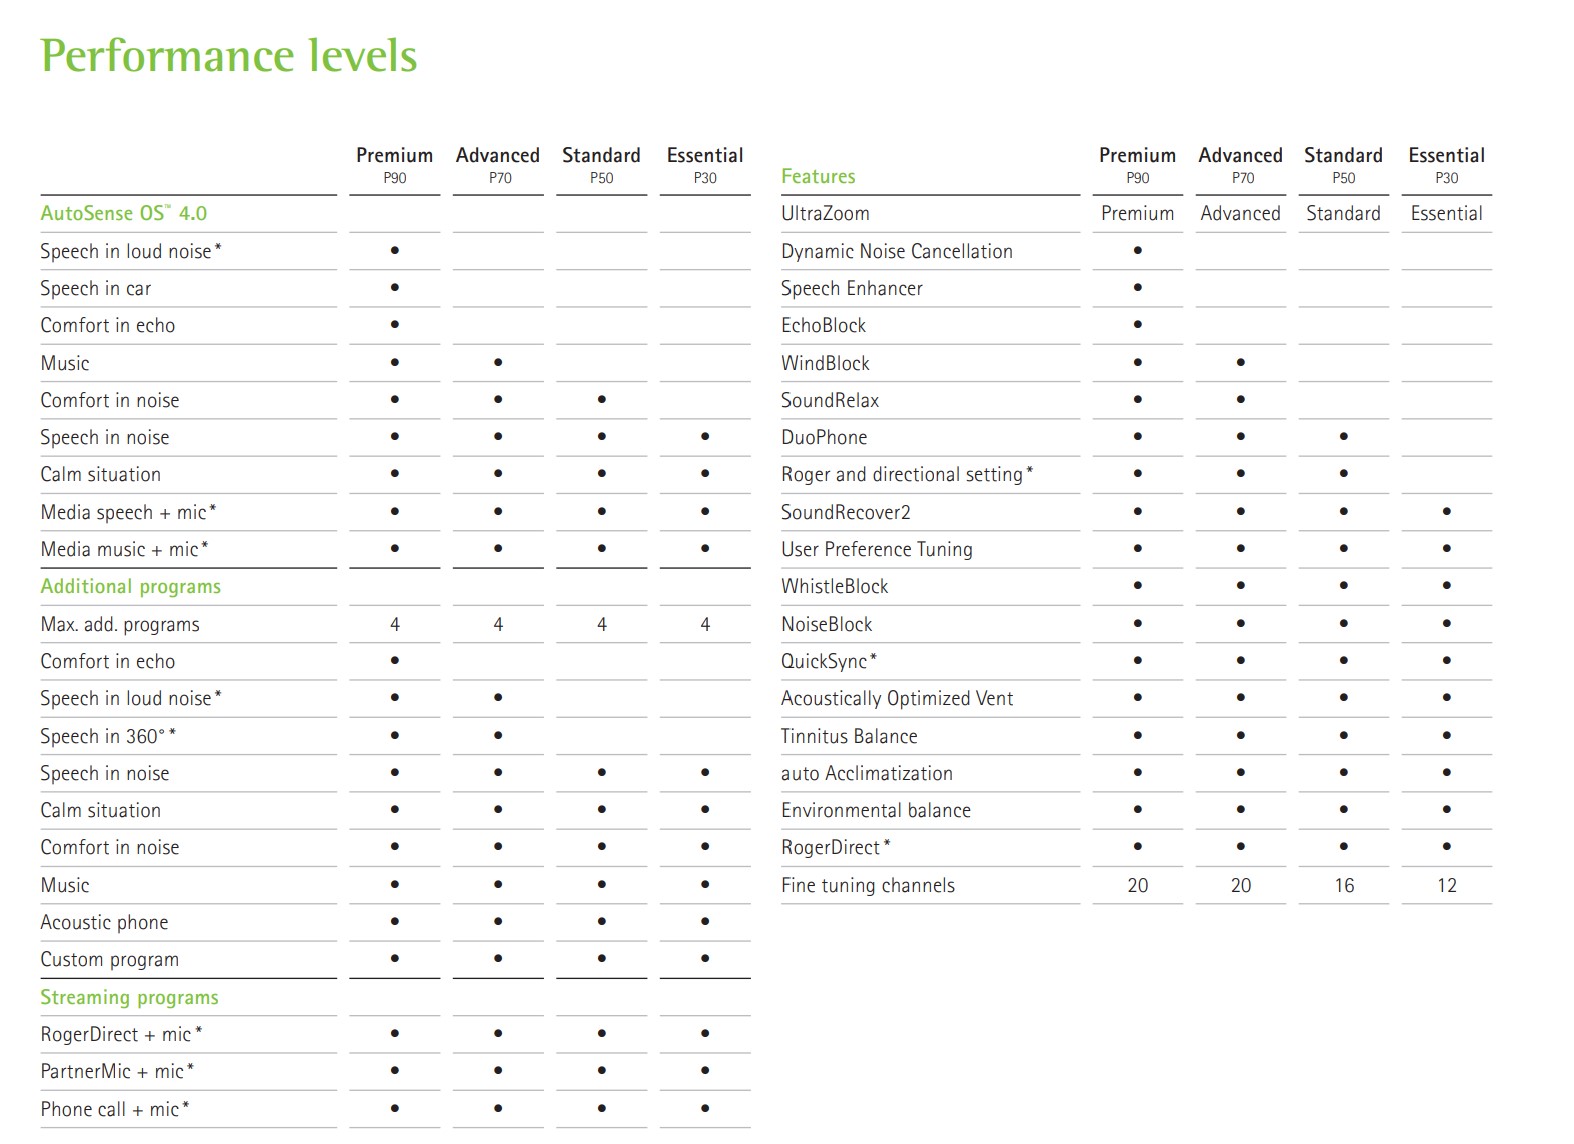
Task: Select the "16" fine tuning channels value
Action: (x=1344, y=885)
